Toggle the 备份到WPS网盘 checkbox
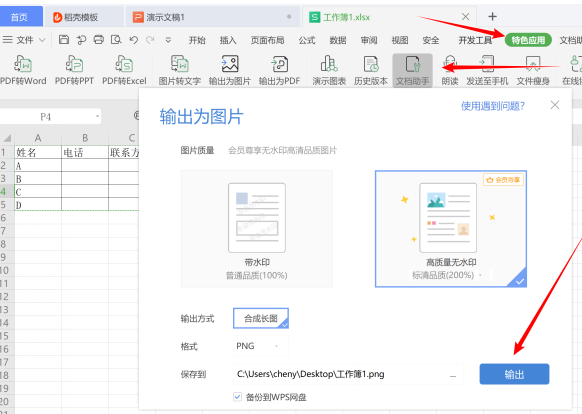The height and width of the screenshot is (414, 582). 238,397
